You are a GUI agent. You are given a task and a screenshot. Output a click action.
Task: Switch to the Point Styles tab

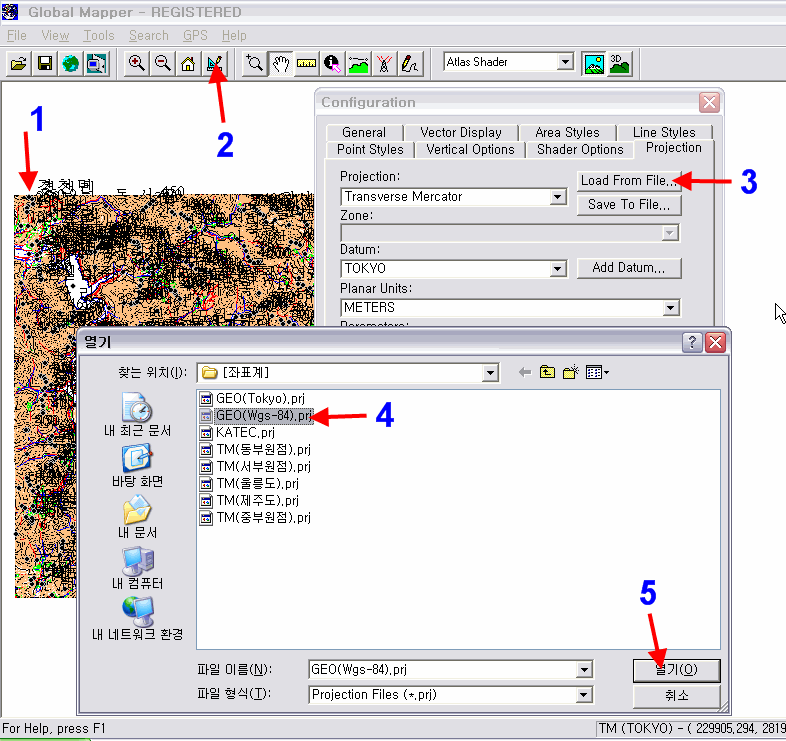coord(370,149)
